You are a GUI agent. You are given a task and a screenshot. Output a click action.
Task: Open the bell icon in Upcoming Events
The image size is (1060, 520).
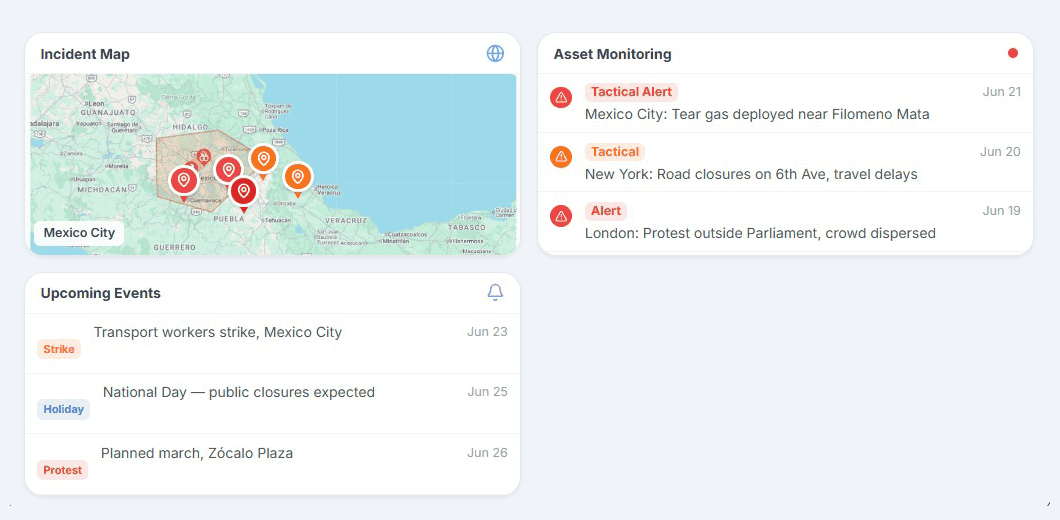[496, 292]
